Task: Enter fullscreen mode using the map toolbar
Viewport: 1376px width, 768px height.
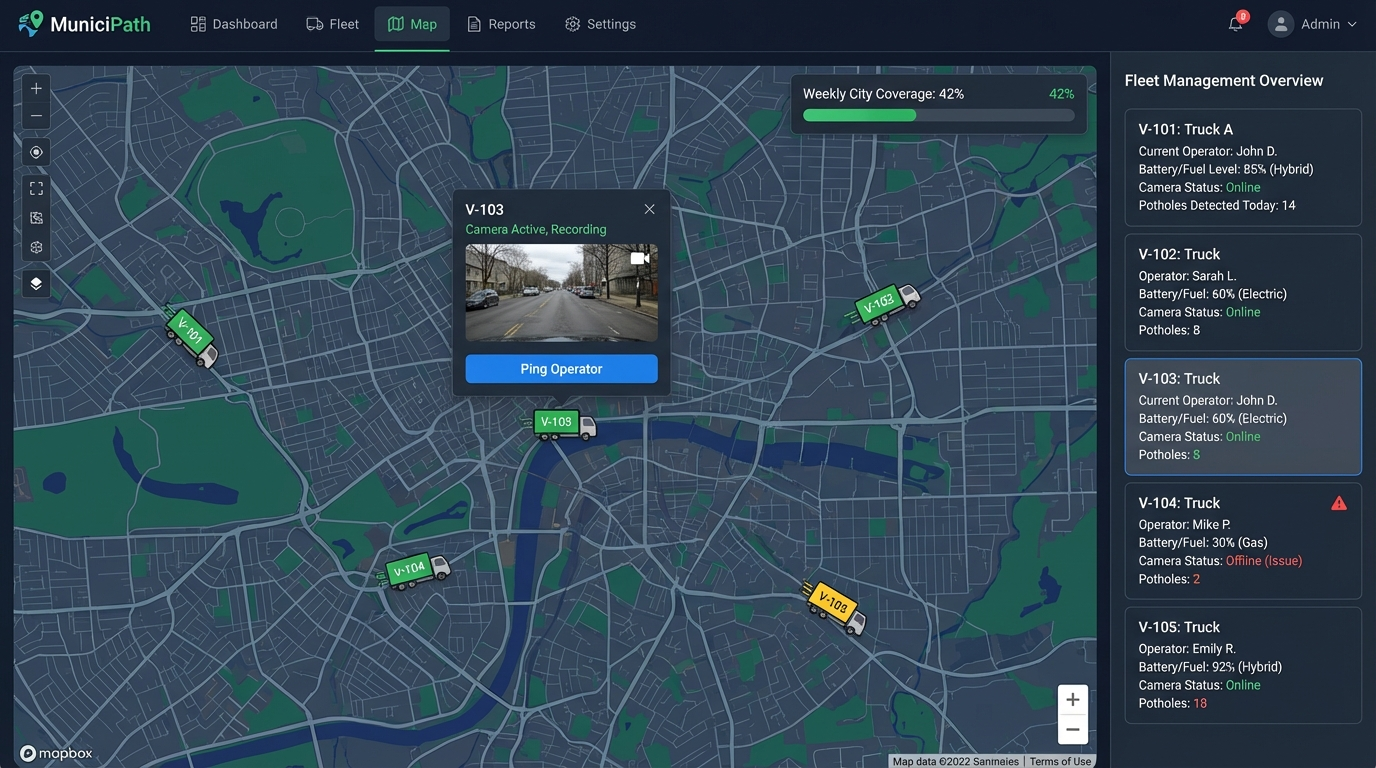Action: point(35,187)
